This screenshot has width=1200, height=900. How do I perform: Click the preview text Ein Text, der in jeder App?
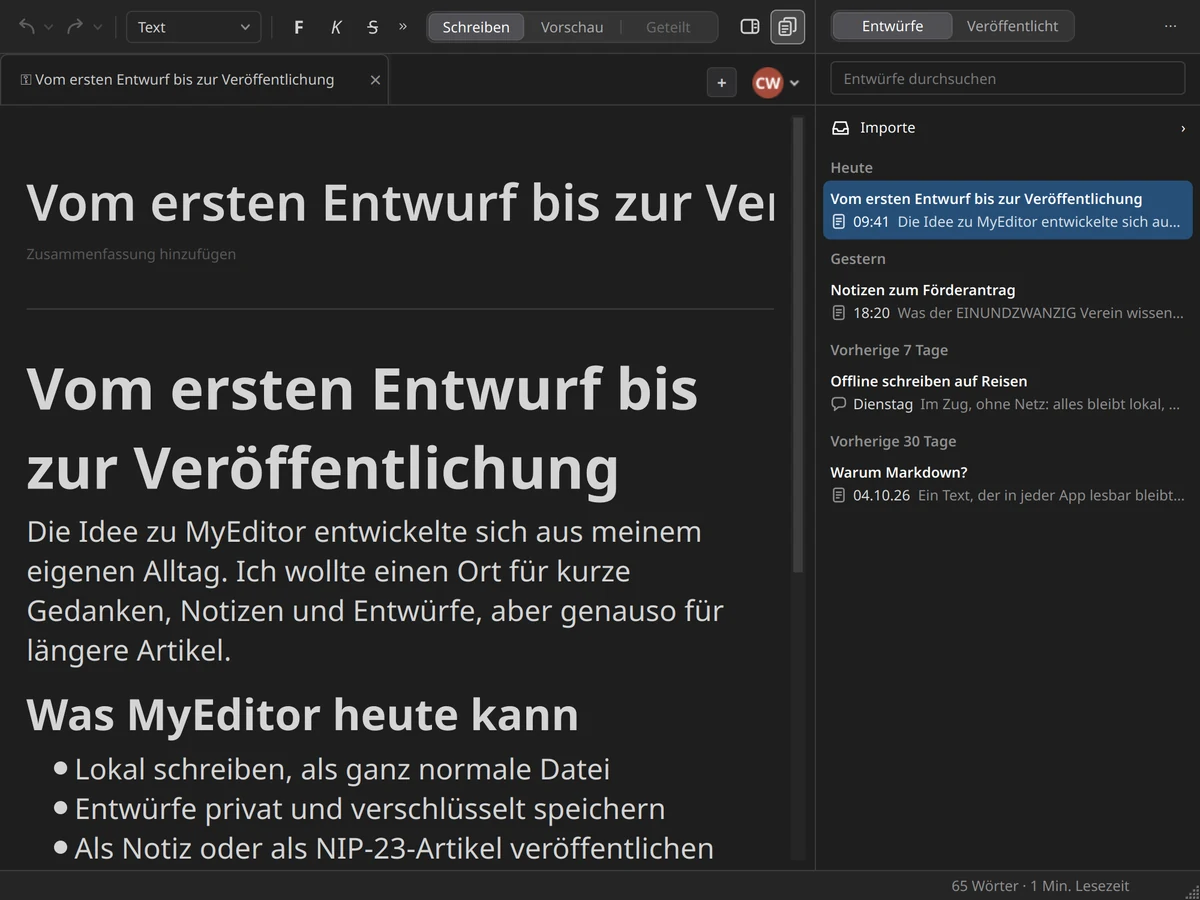tap(1051, 495)
